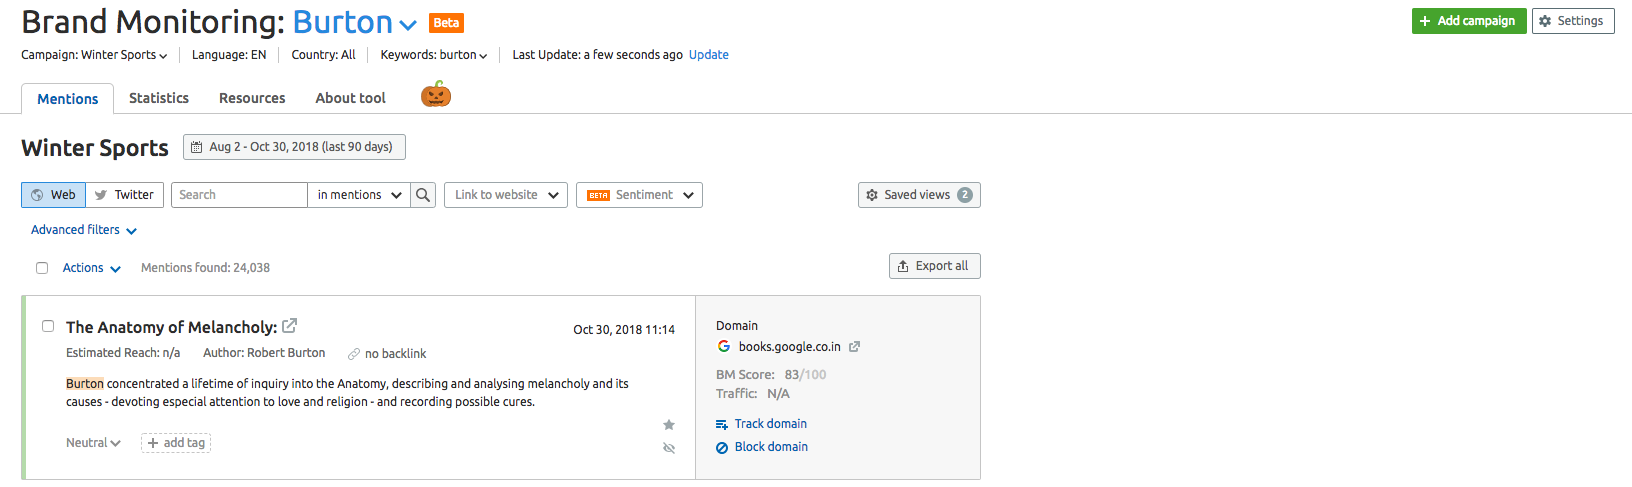Click the magnifier search icon button

click(424, 195)
